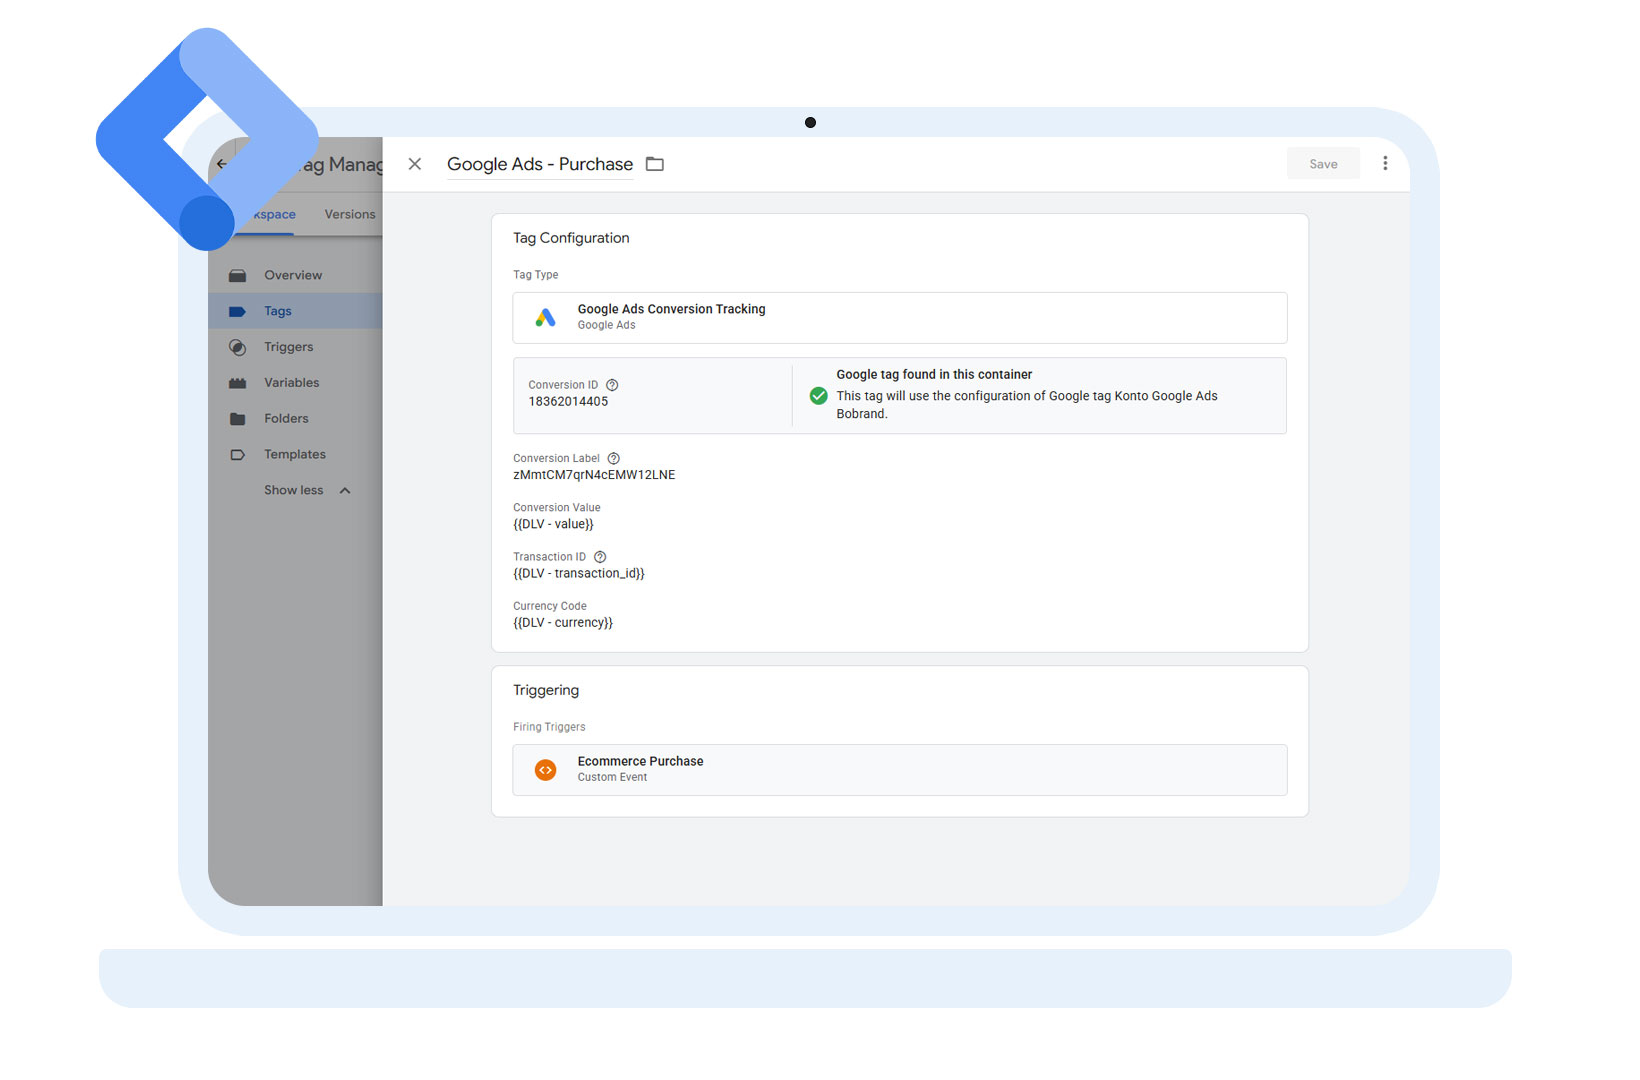1640x1080 pixels.
Task: Open the Google Ads Conversion Tracking tag type
Action: 899,317
